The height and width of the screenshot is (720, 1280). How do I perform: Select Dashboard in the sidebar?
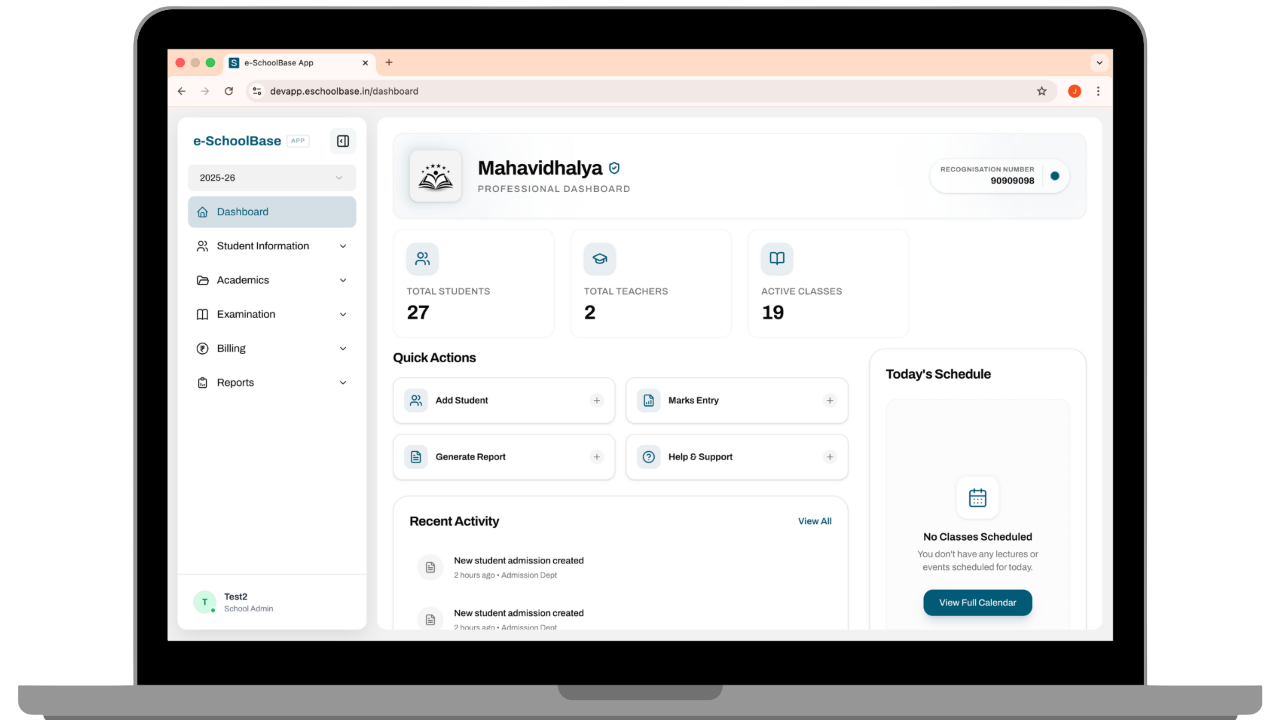pos(271,212)
